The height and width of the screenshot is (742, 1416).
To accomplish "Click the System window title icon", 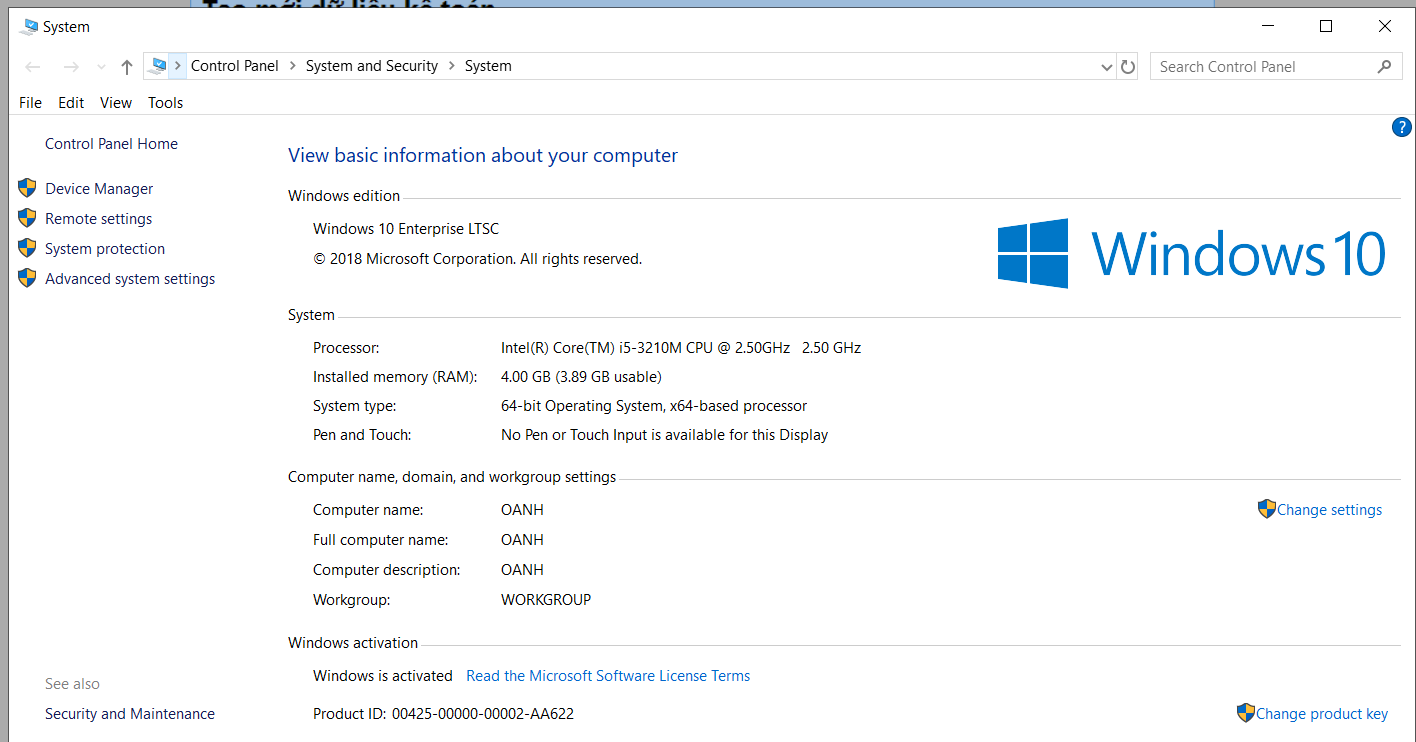I will coord(29,27).
